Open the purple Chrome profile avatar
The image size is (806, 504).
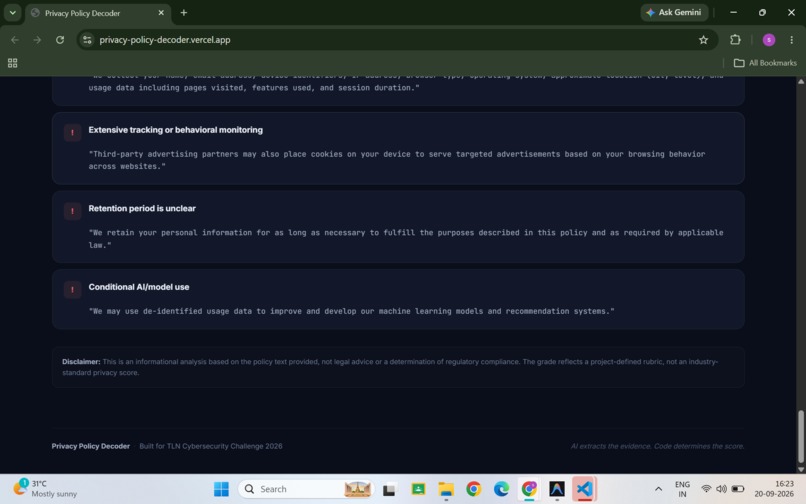pyautogui.click(x=768, y=40)
